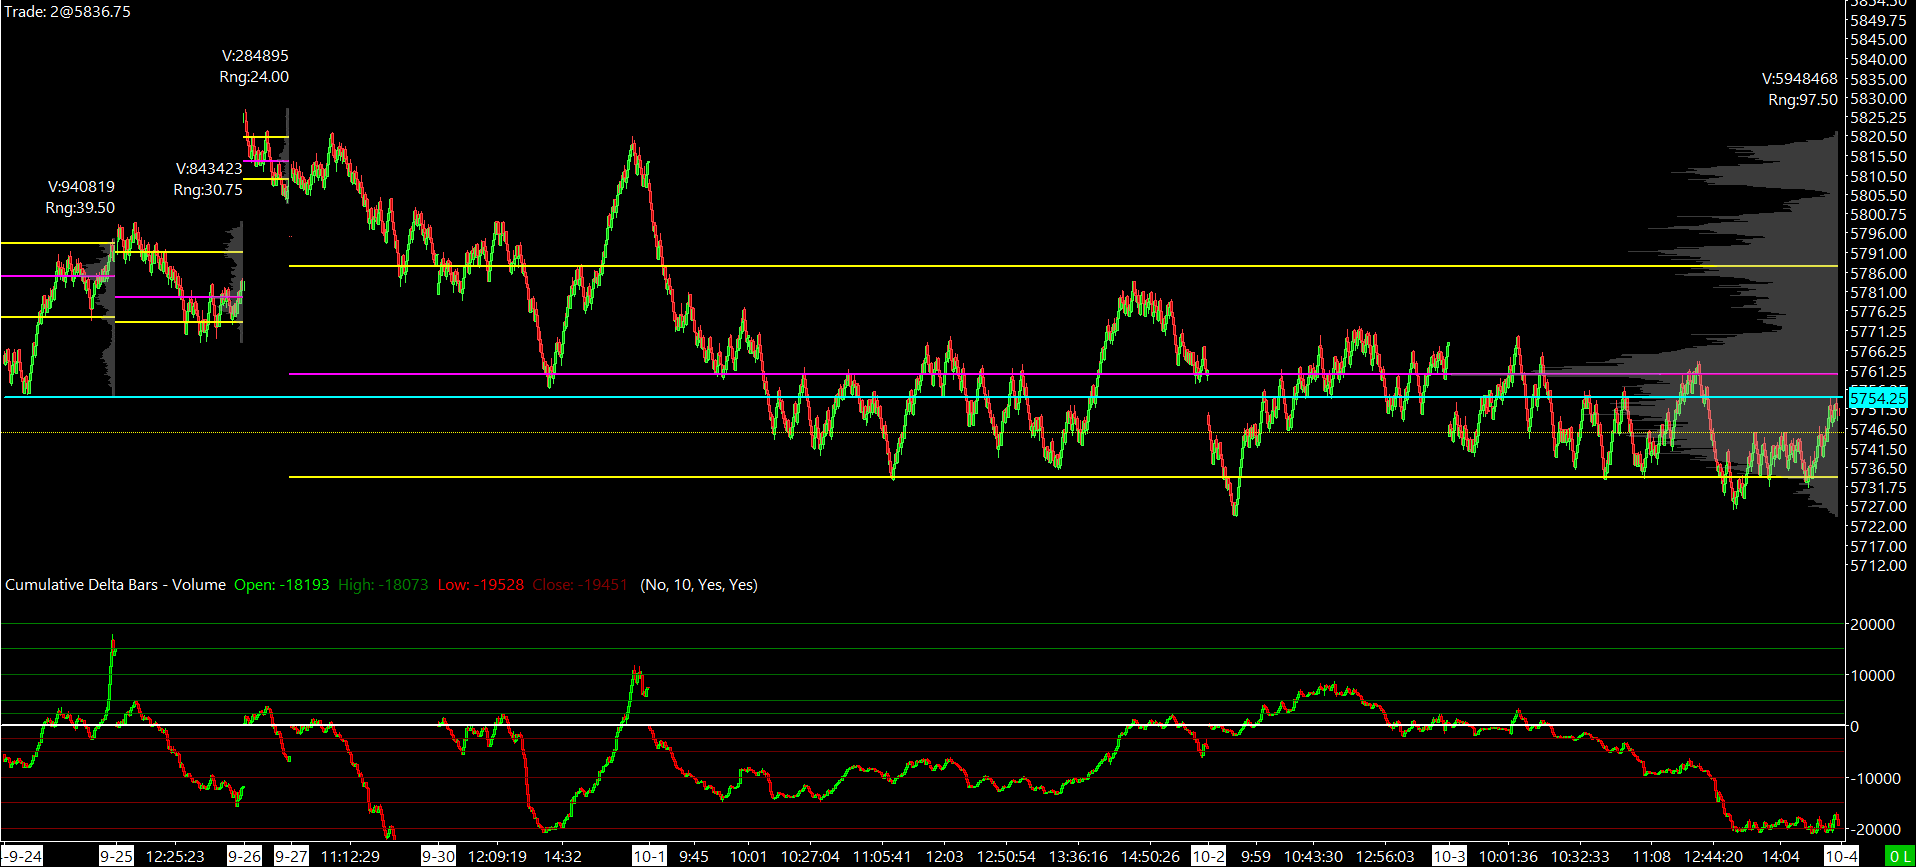Click the 5766.25 price axis label

1878,352
